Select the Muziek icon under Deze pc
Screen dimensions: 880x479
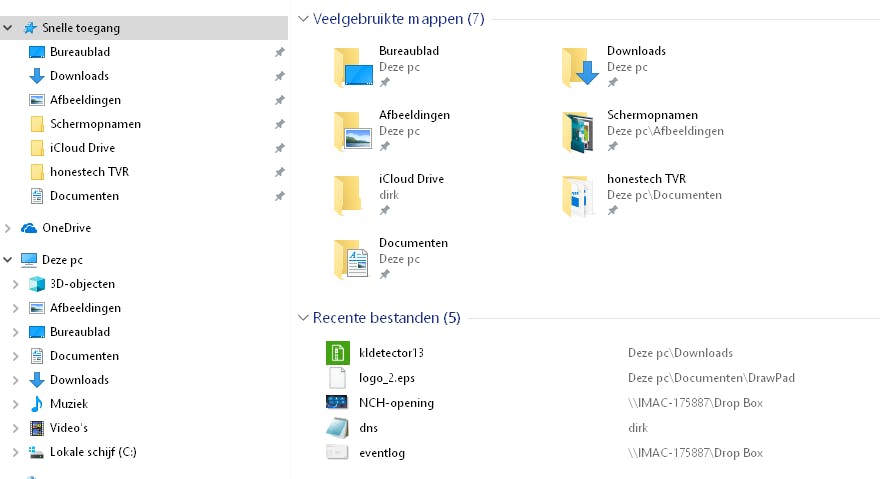(37, 404)
